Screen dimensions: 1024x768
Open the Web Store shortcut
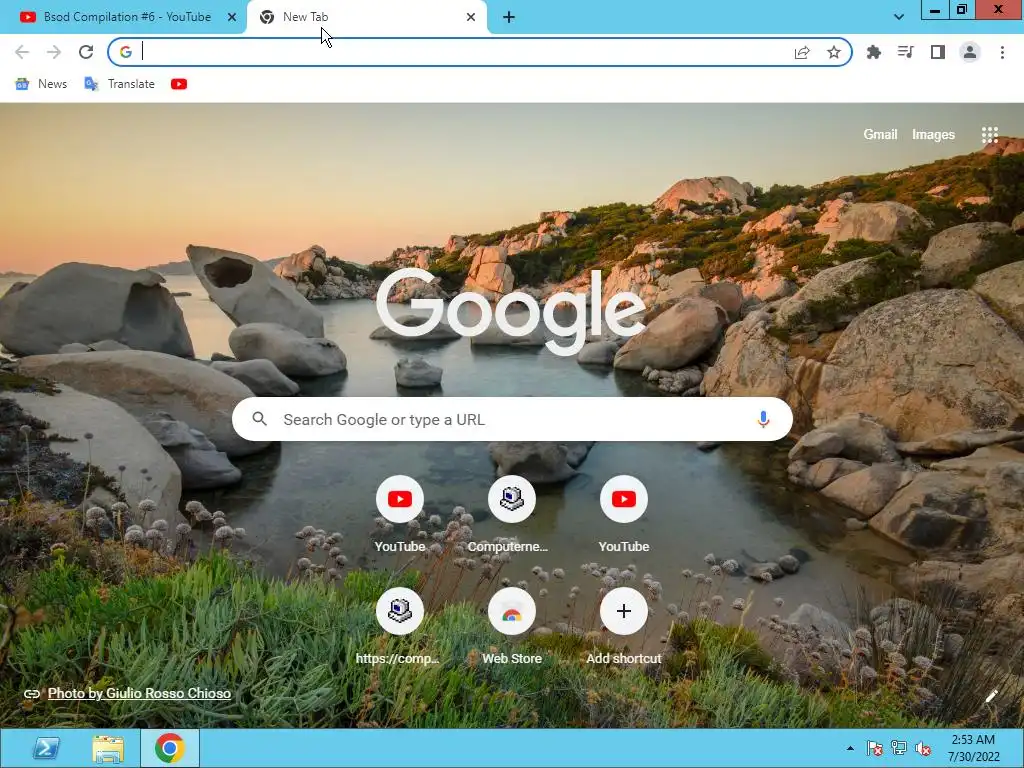(511, 627)
